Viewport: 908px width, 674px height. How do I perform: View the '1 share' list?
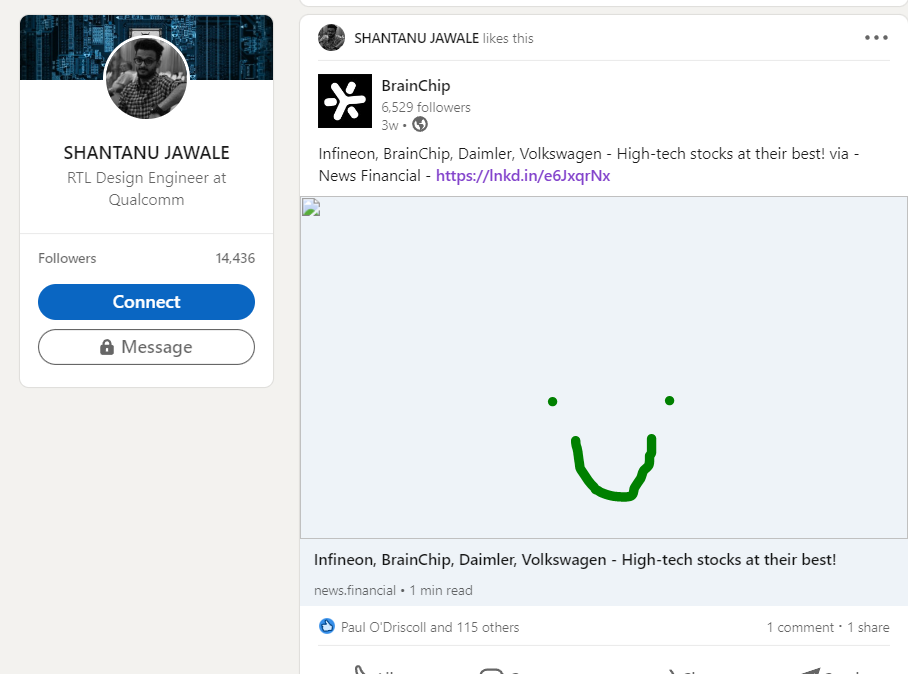pyautogui.click(x=868, y=627)
